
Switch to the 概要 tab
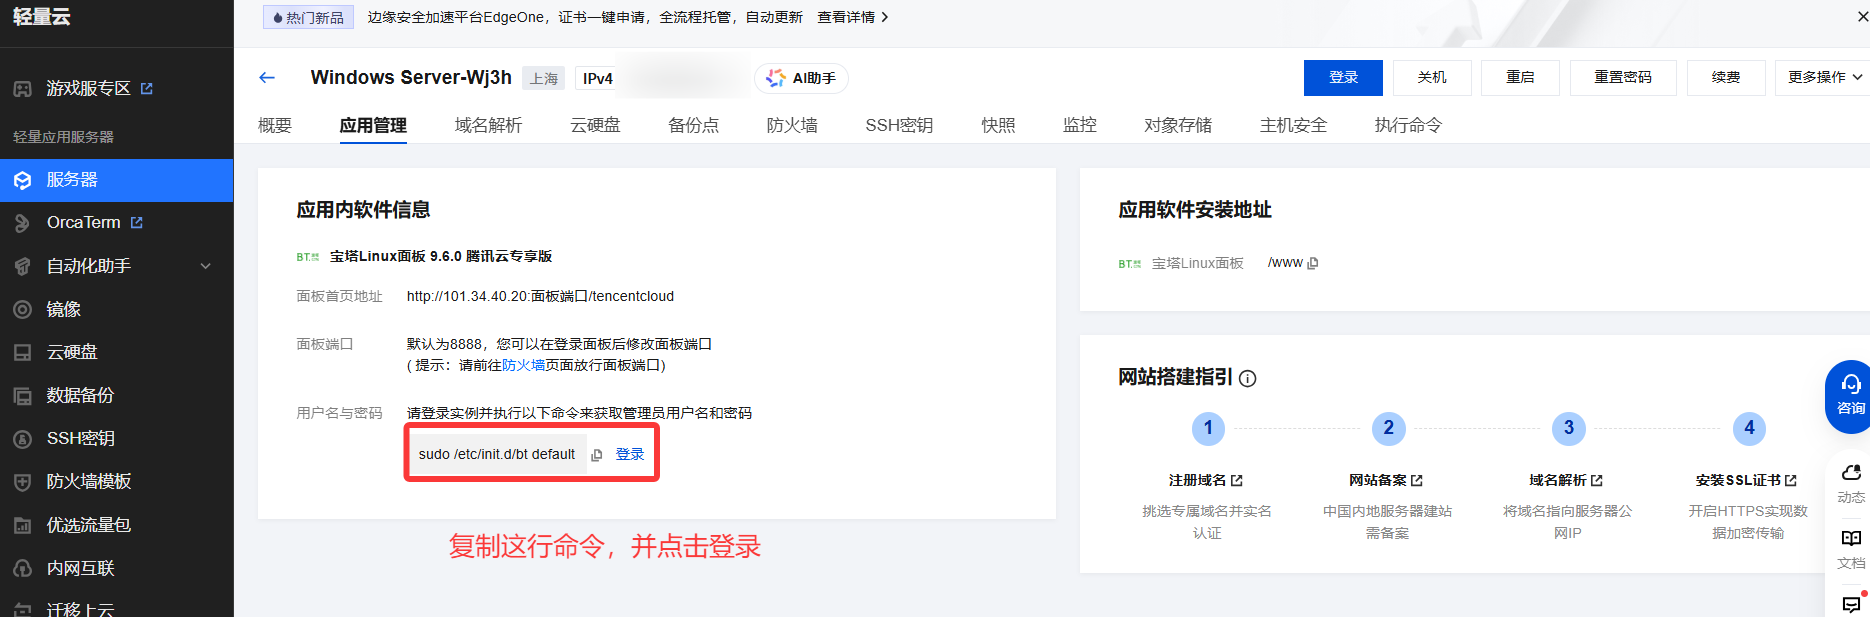275,125
